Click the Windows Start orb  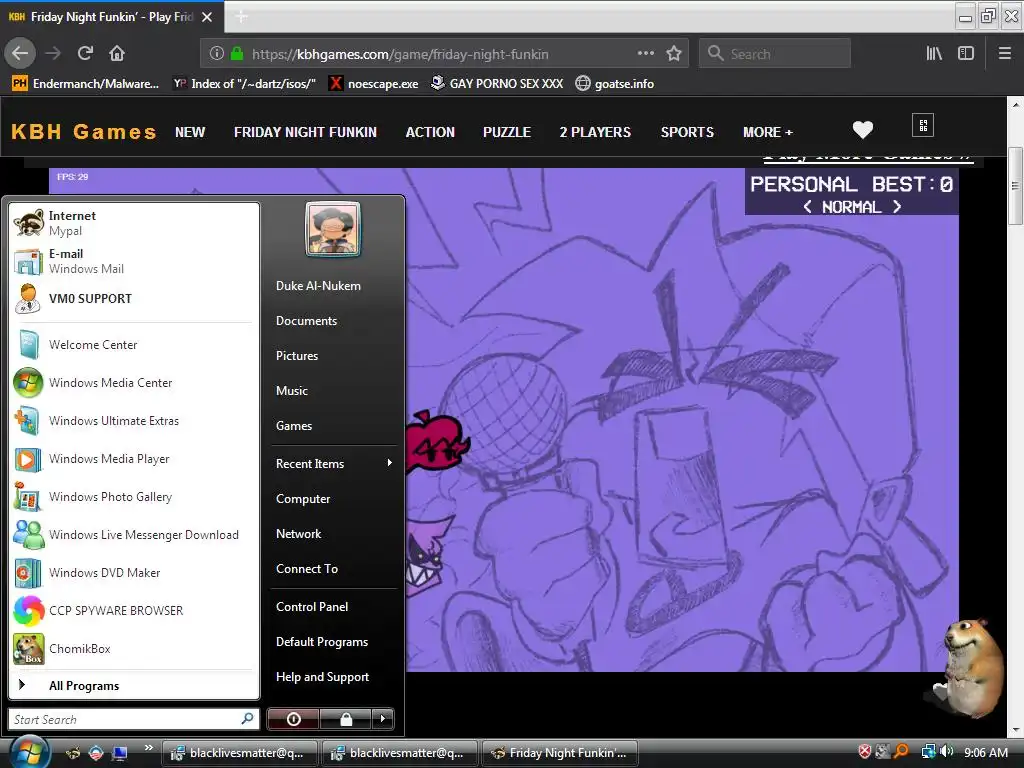[29, 751]
